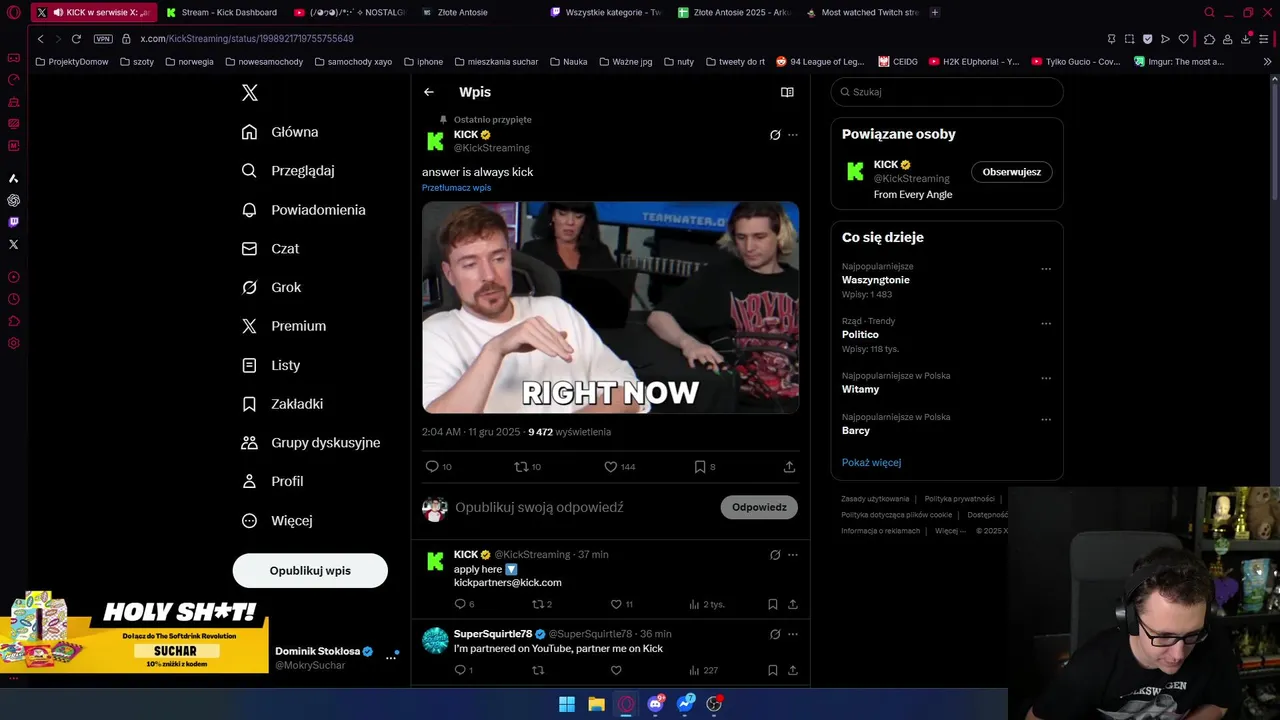Screen dimensions: 1280x720
Task: Open Windows Start menu
Action: click(x=567, y=704)
